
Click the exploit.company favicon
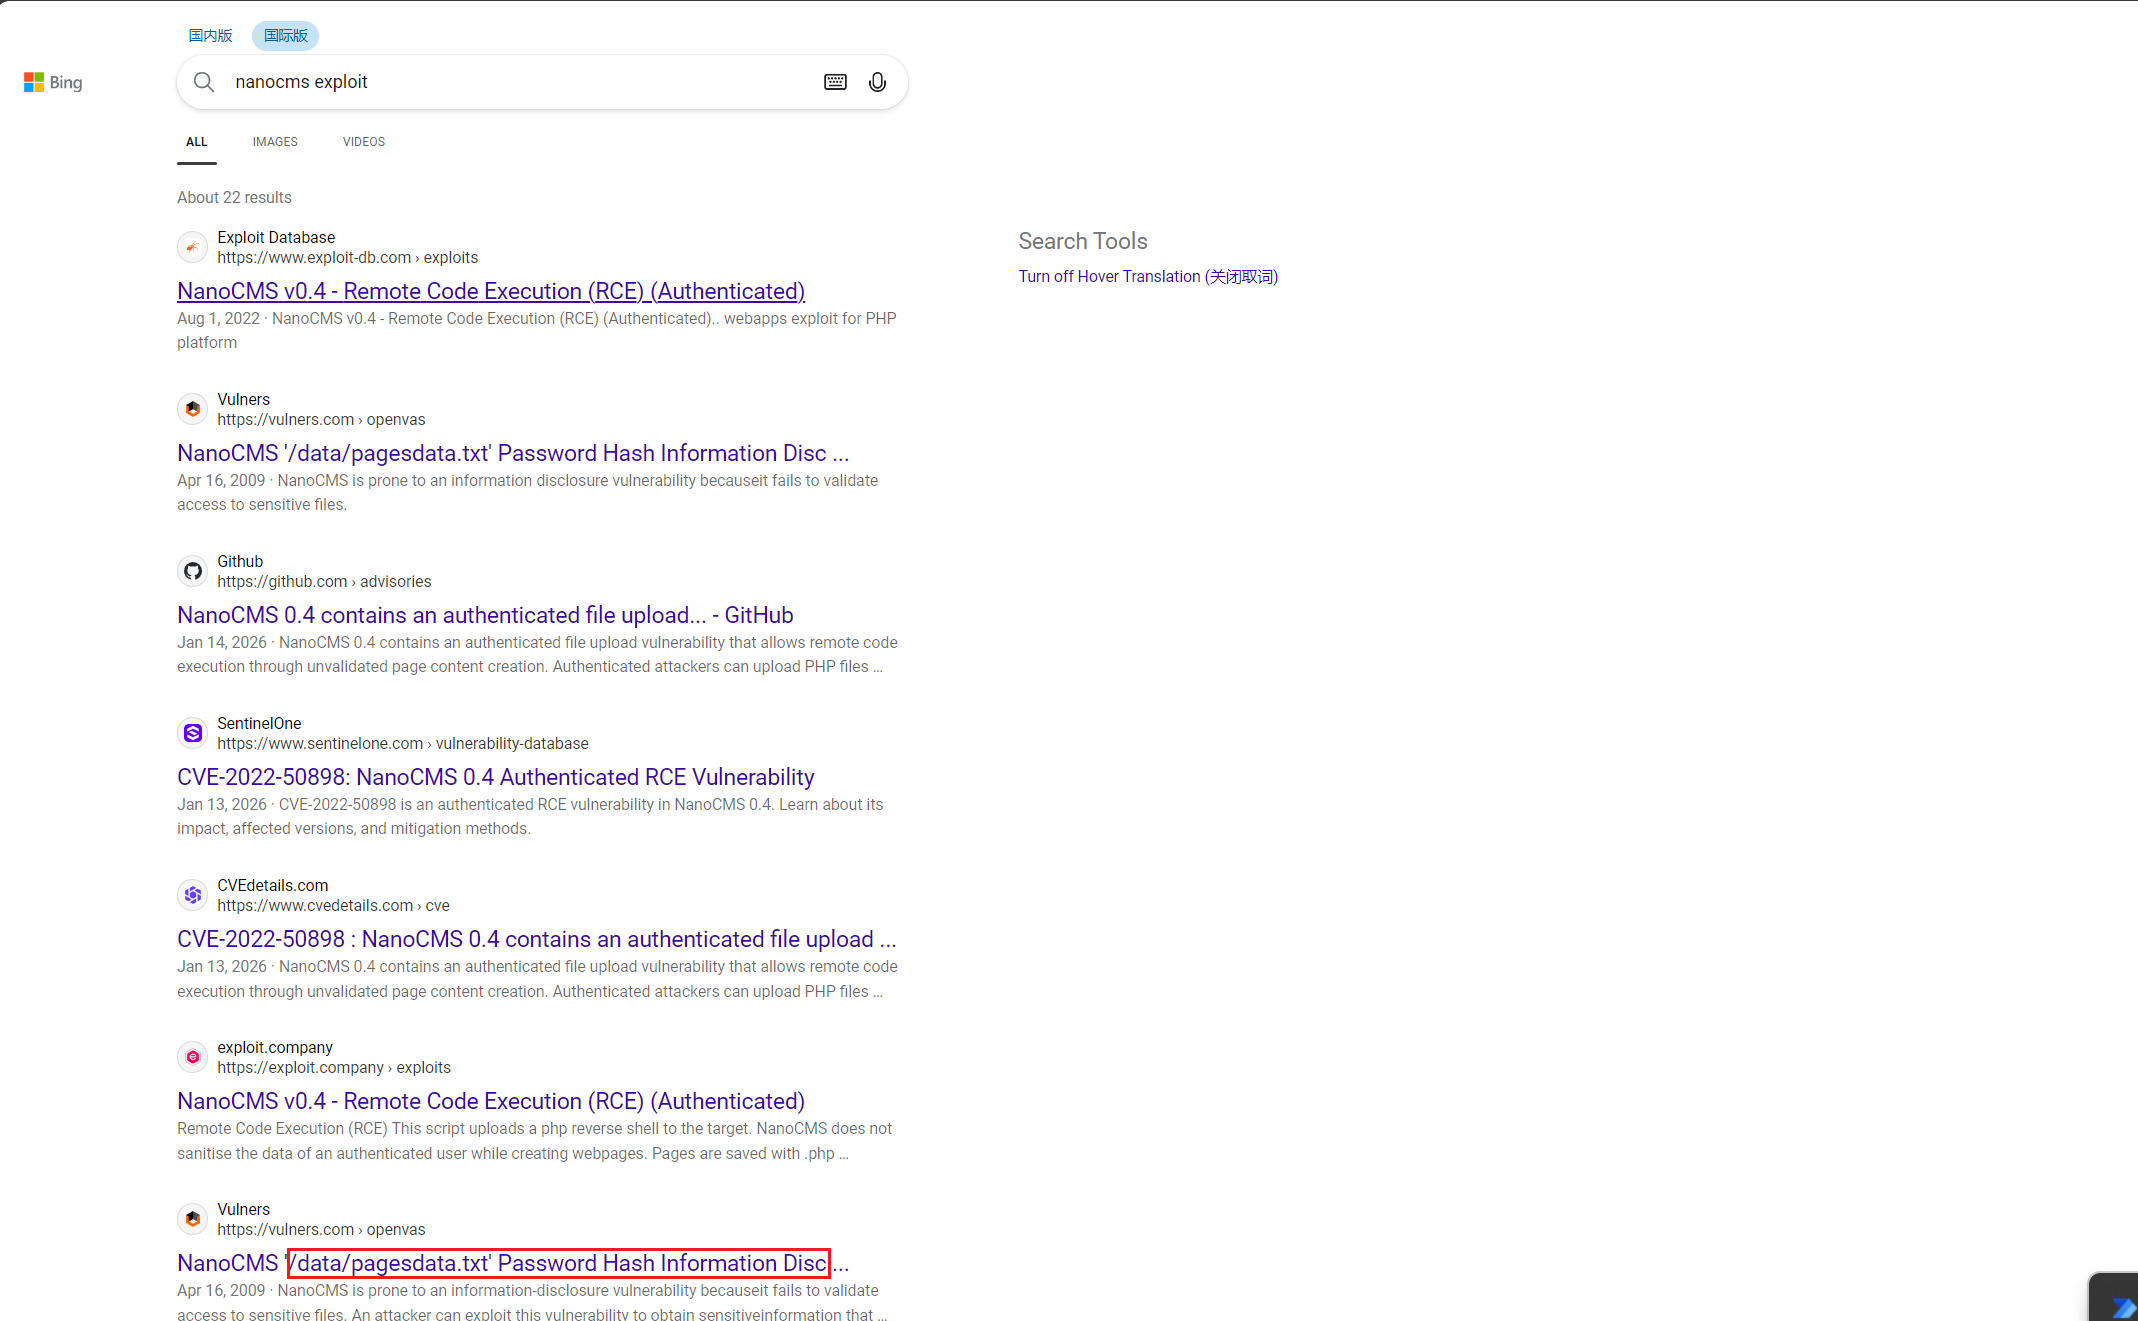193,1057
